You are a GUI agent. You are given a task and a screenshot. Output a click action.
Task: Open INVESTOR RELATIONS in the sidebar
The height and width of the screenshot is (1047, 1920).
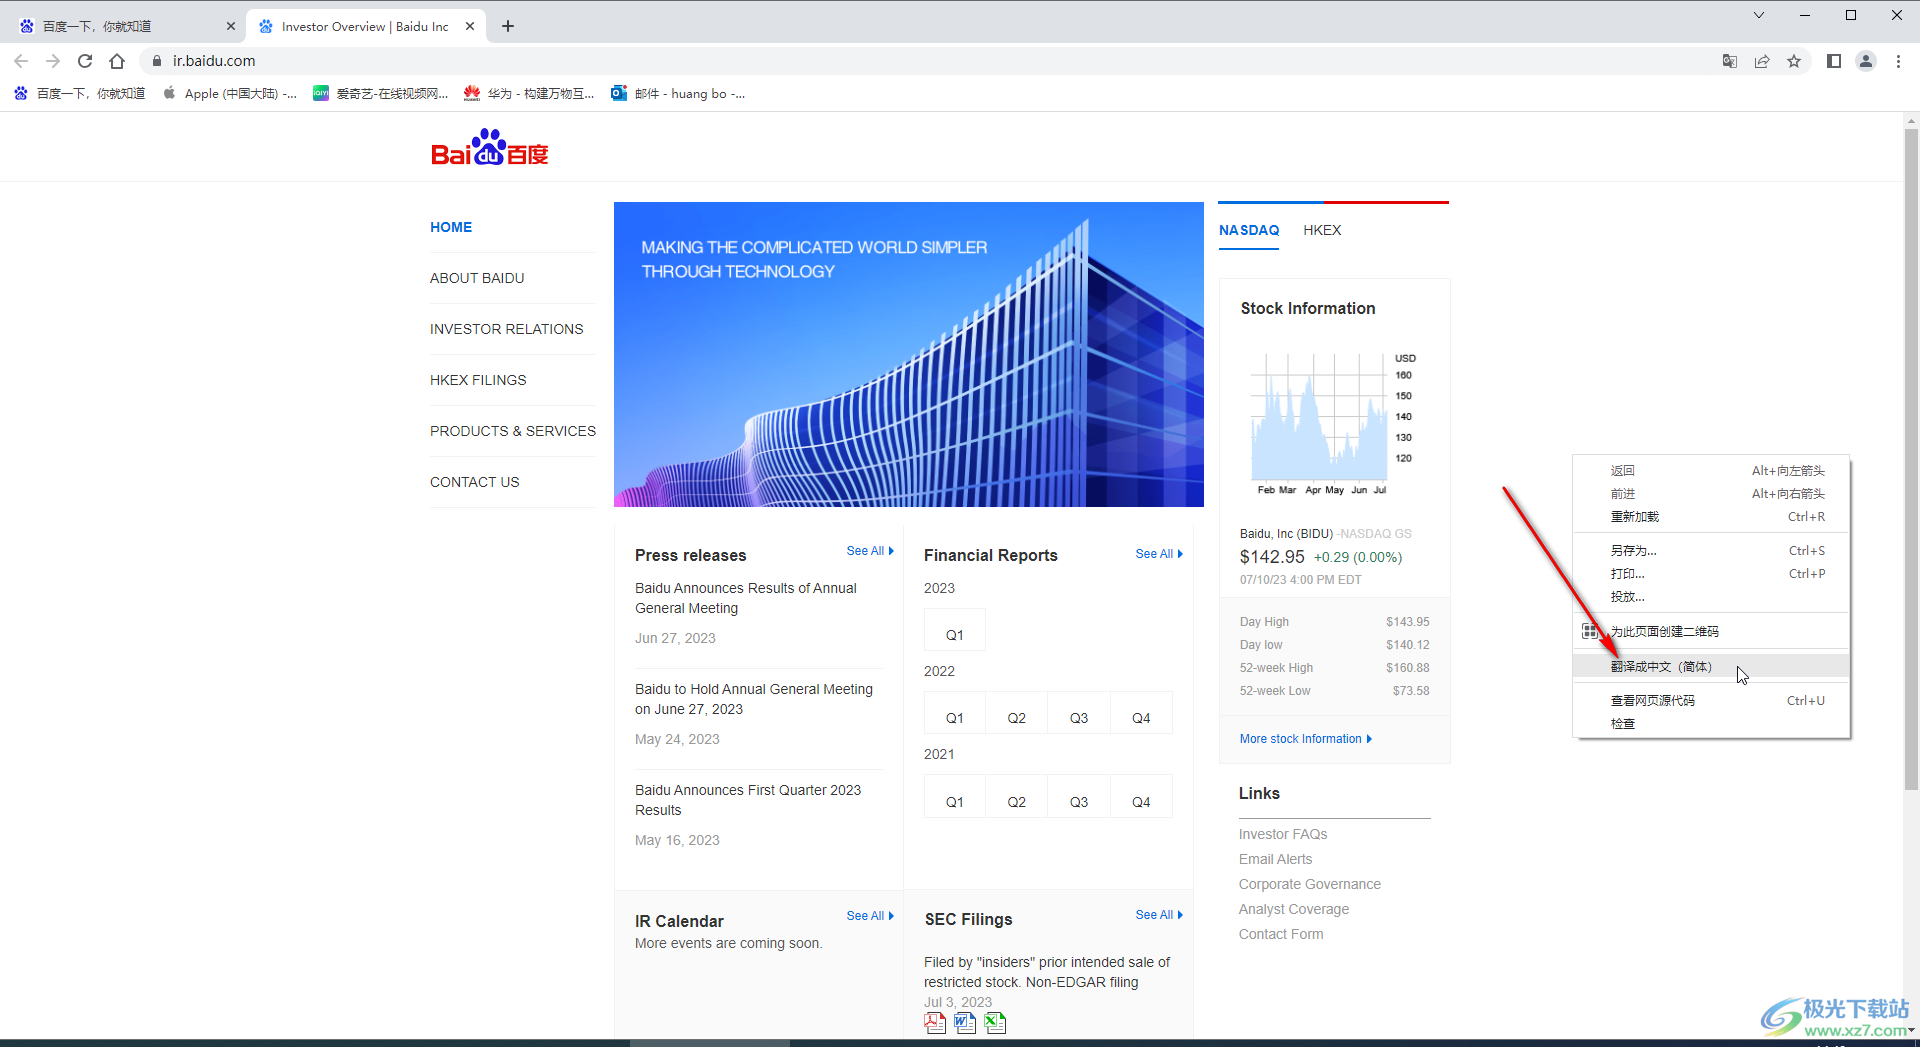coord(506,329)
